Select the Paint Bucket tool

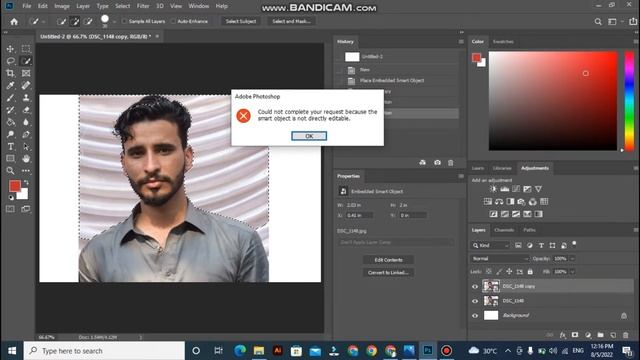point(10,122)
